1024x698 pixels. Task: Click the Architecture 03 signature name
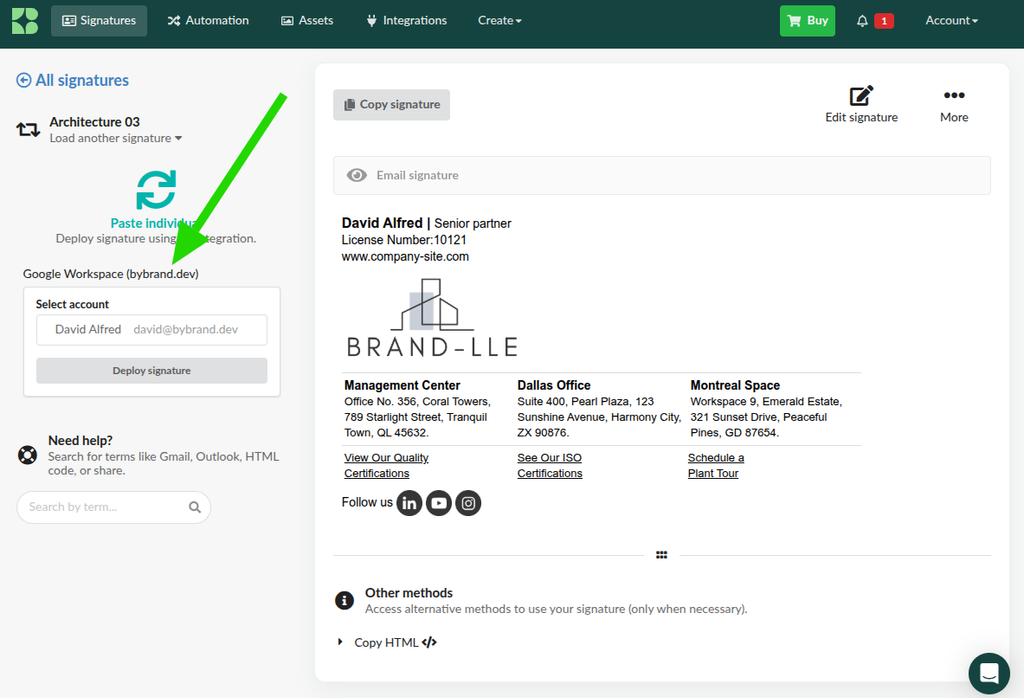[x=95, y=122]
